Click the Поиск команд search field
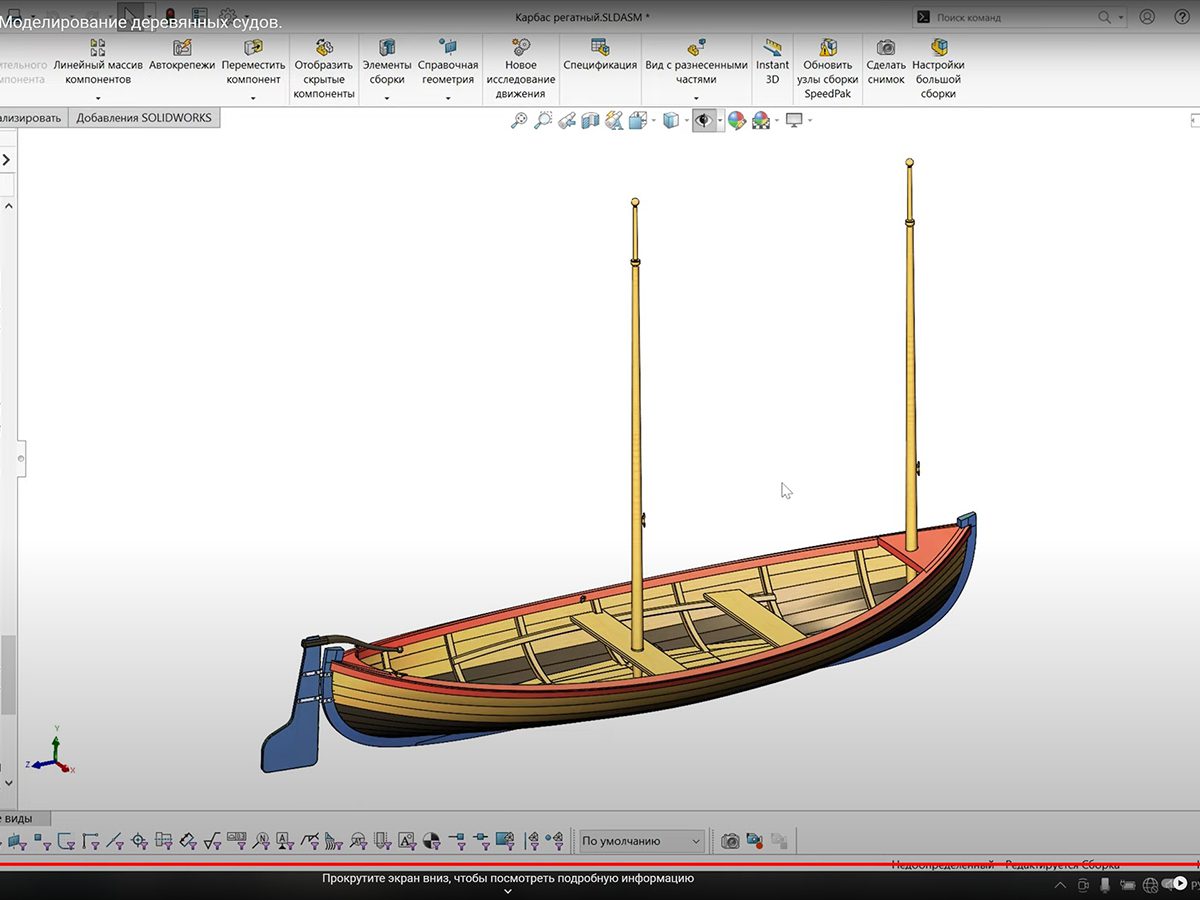This screenshot has width=1200, height=900. (x=1012, y=17)
